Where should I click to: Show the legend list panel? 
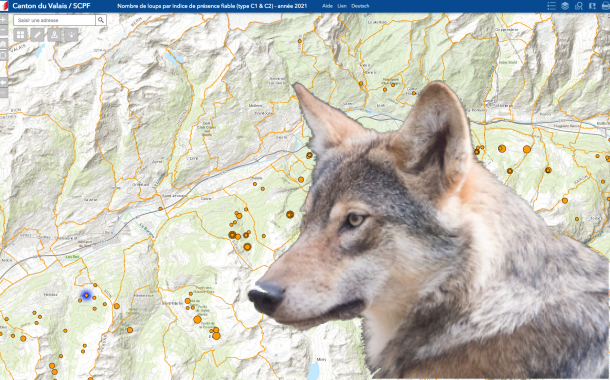pos(551,6)
